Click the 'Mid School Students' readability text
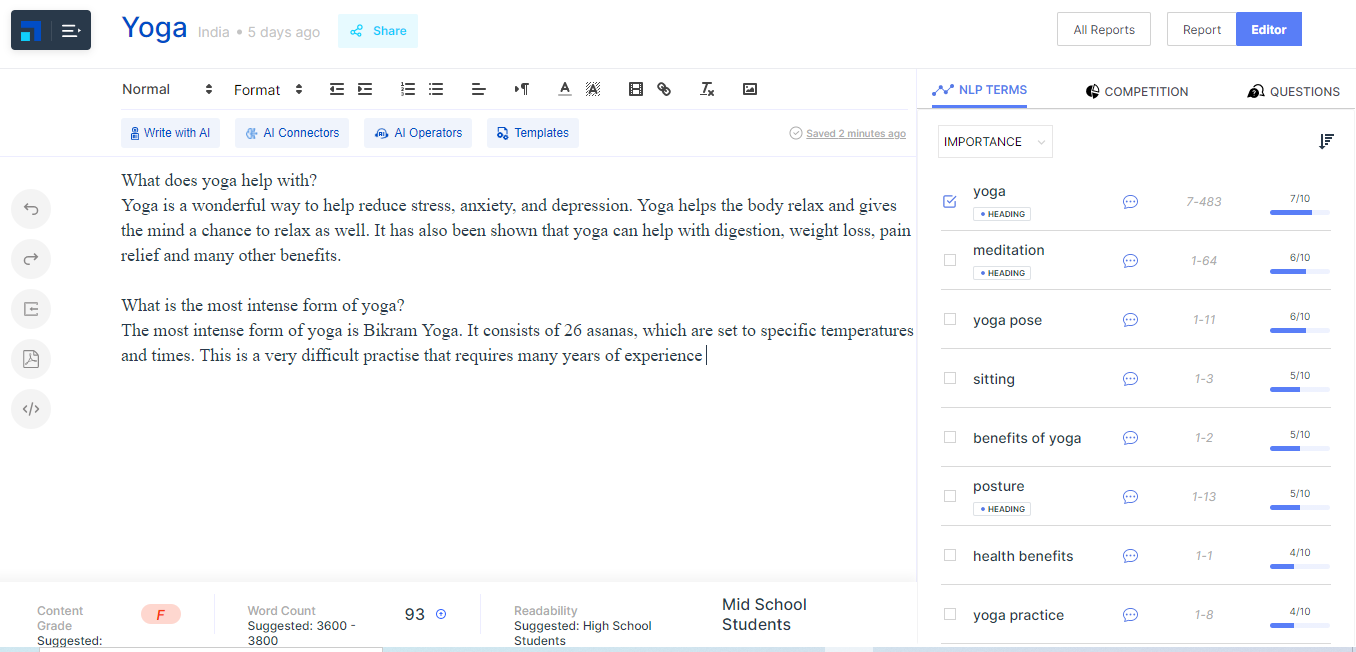This screenshot has height=652, width=1356. (x=764, y=615)
